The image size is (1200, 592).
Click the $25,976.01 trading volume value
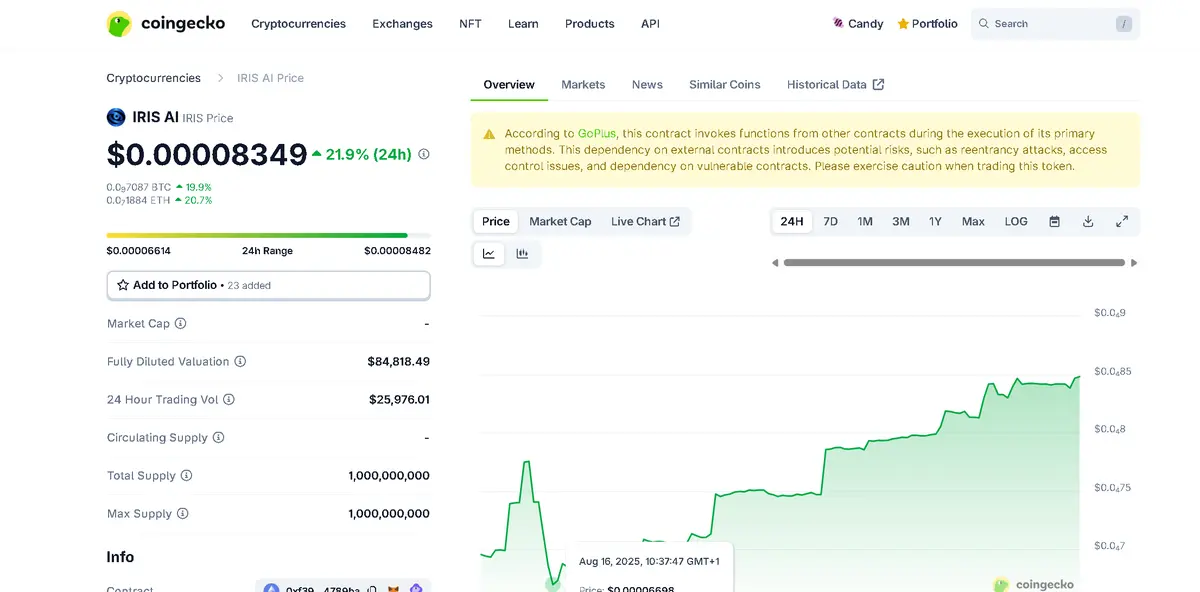point(400,399)
